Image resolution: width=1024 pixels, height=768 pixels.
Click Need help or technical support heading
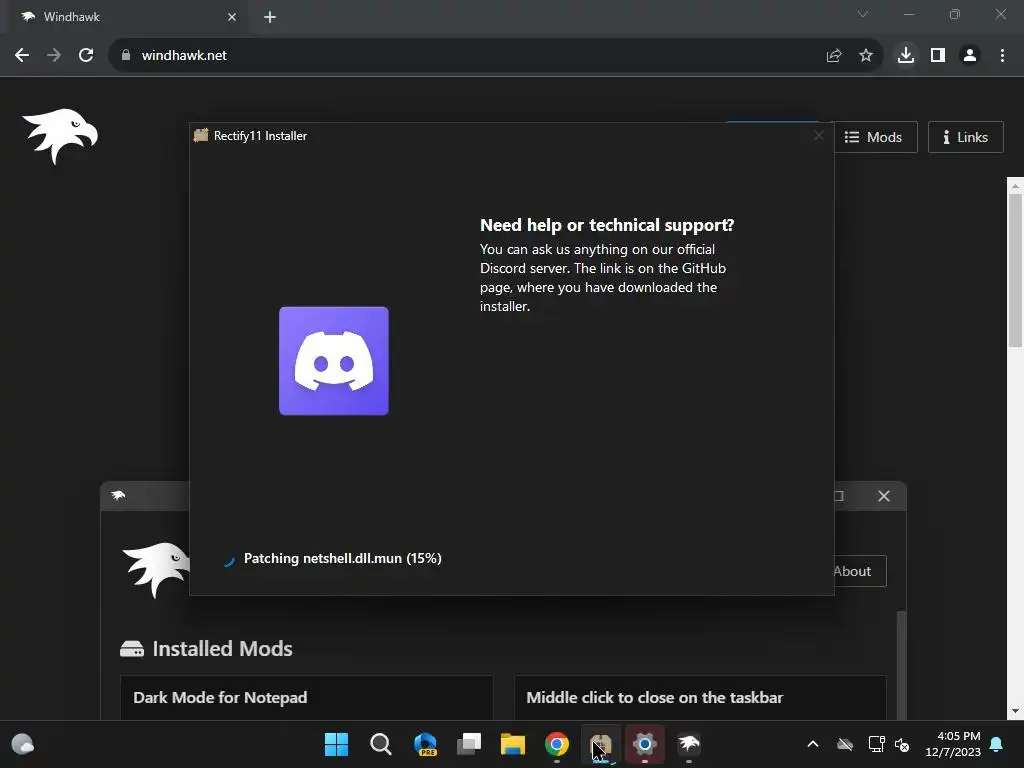click(x=607, y=225)
